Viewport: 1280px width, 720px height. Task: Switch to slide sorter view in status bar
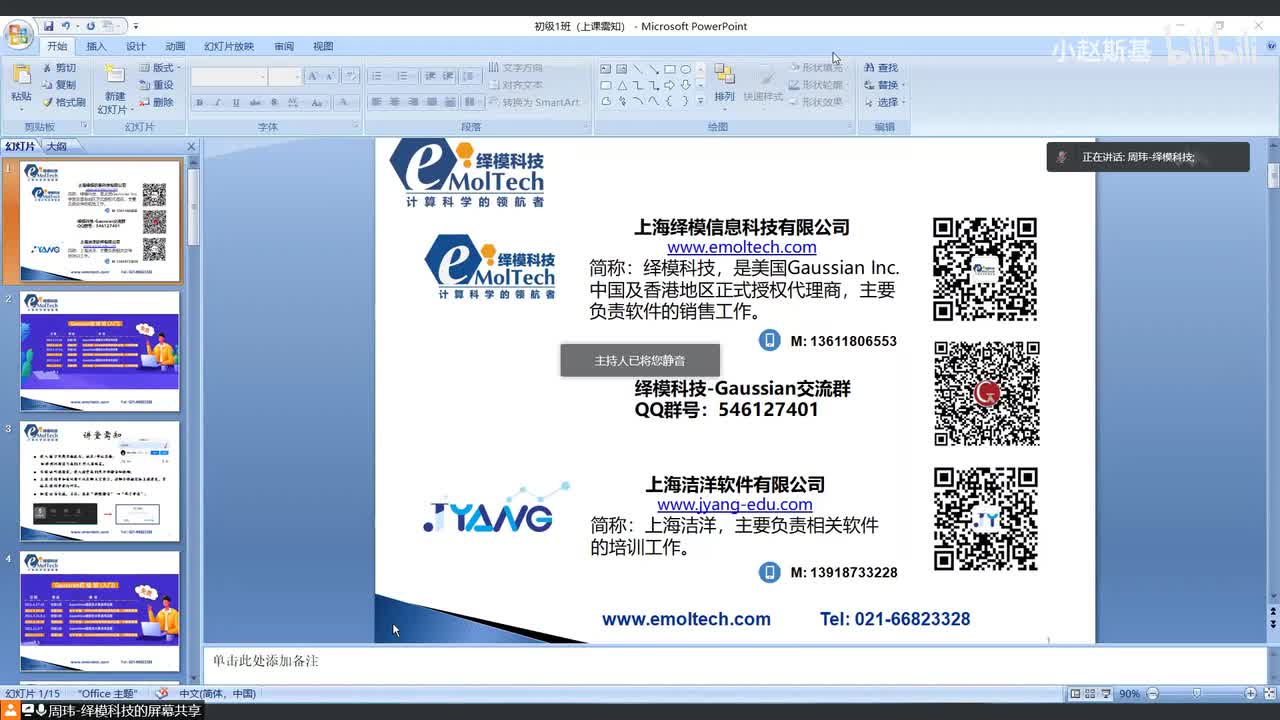point(1090,693)
